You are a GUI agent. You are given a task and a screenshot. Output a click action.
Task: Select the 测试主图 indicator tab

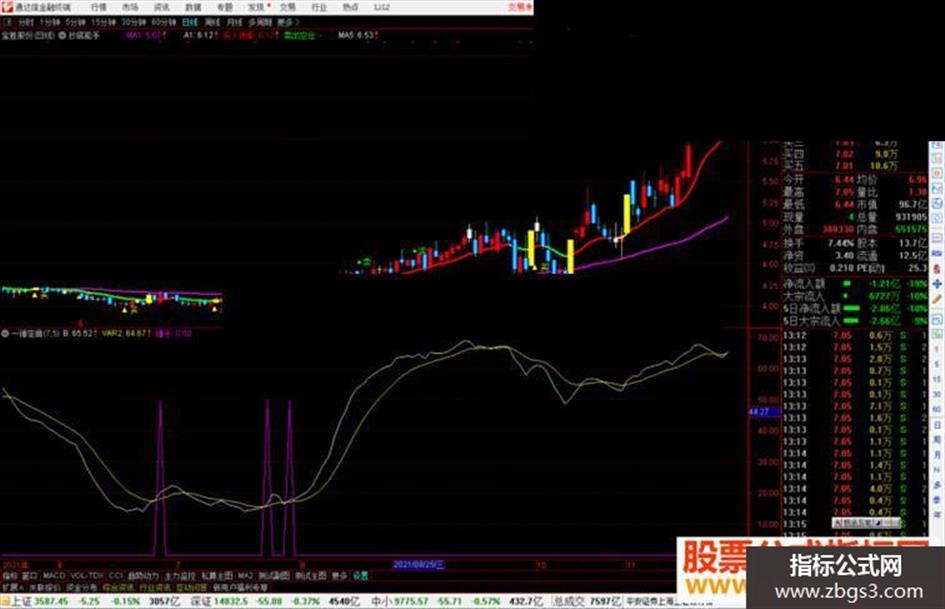coord(310,576)
